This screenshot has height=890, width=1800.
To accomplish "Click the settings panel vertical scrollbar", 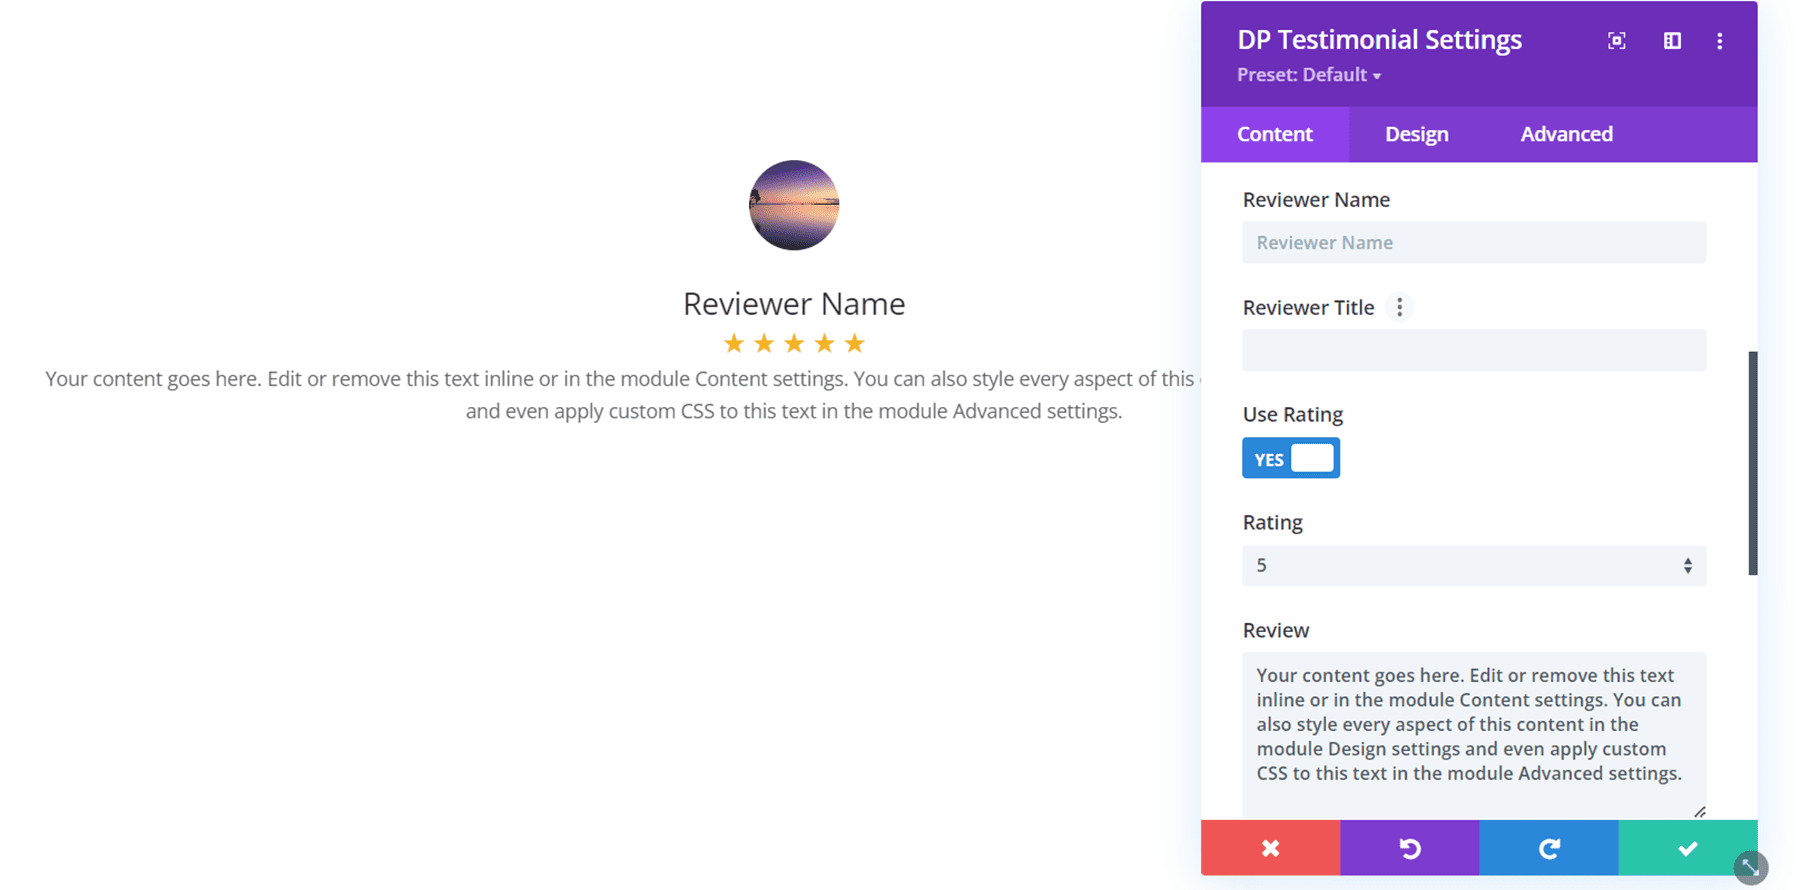I will 1752,463.
